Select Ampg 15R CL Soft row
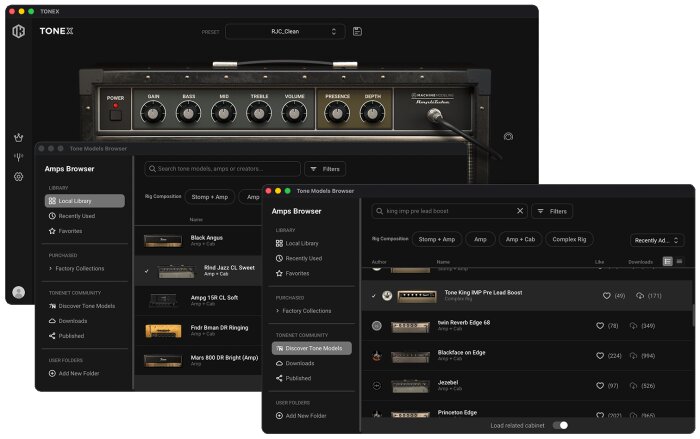The image size is (700, 439). [x=199, y=301]
